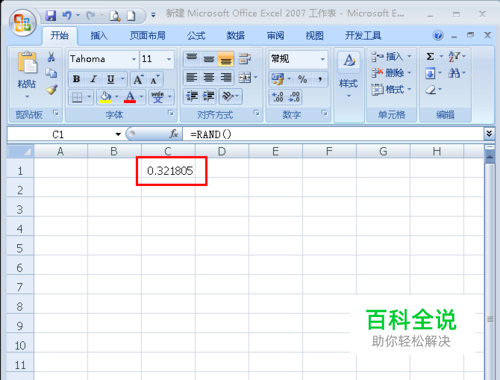Decrease decimal places
This screenshot has width=500, height=380.
294,97
